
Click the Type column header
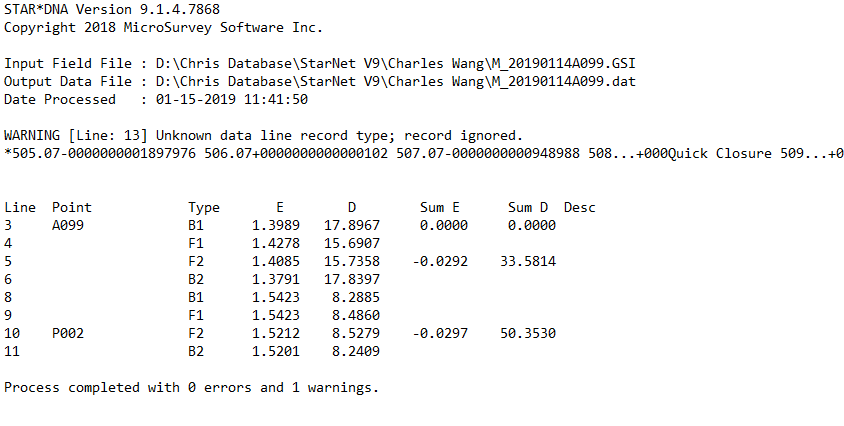(204, 207)
